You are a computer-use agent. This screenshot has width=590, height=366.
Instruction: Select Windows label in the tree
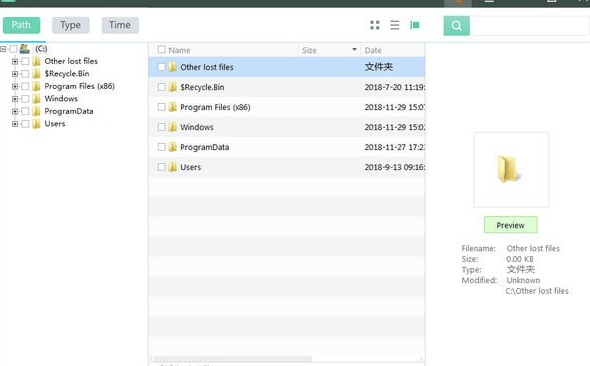[x=61, y=99]
